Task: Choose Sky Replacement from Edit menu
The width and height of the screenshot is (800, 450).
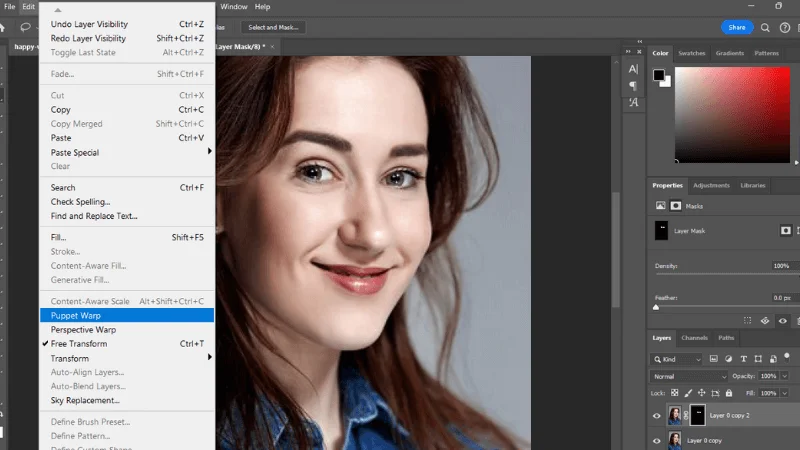Action: [x=127, y=401]
